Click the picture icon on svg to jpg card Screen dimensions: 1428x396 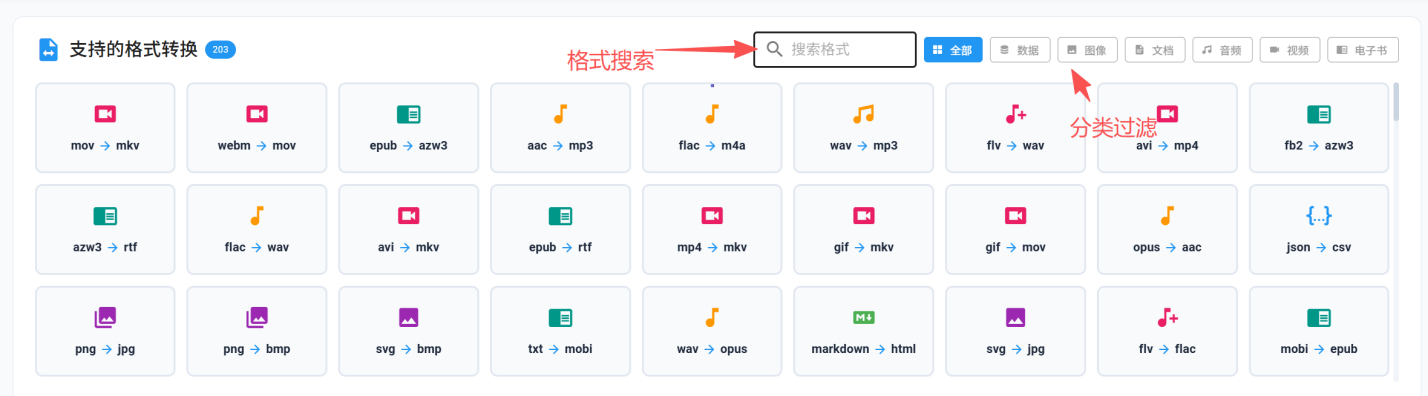point(1016,318)
